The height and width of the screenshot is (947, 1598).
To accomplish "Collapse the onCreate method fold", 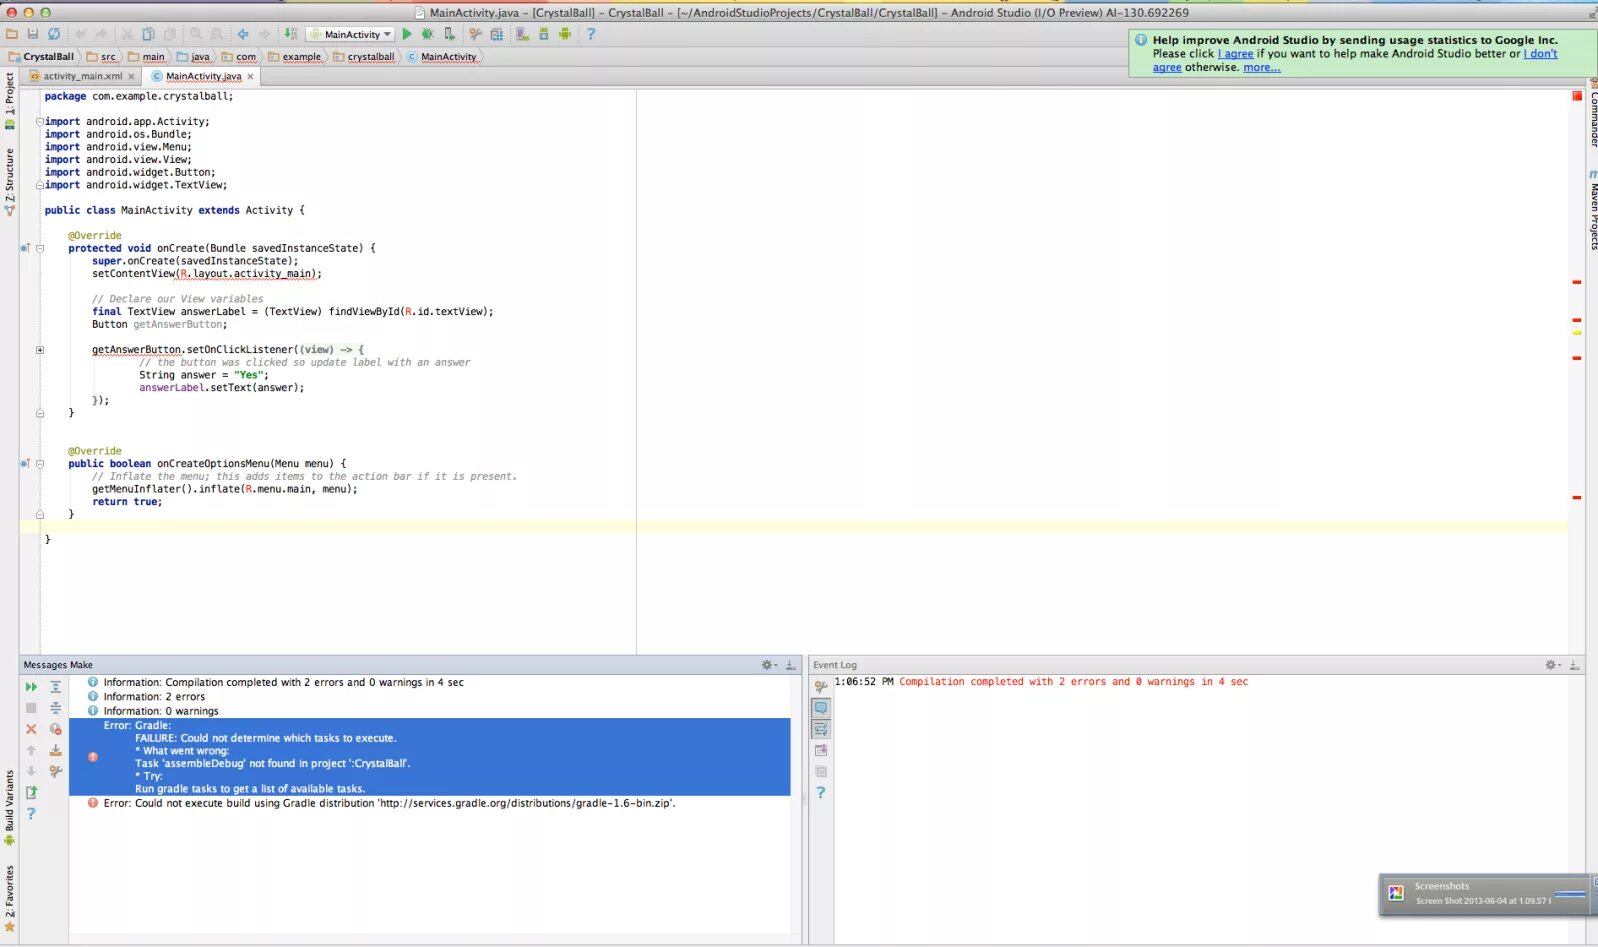I will (40, 248).
